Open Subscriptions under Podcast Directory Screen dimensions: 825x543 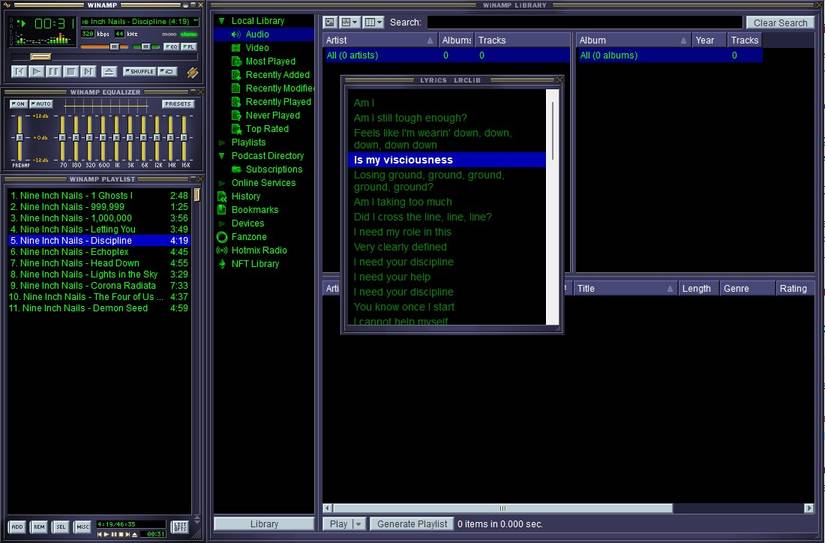(x=274, y=169)
